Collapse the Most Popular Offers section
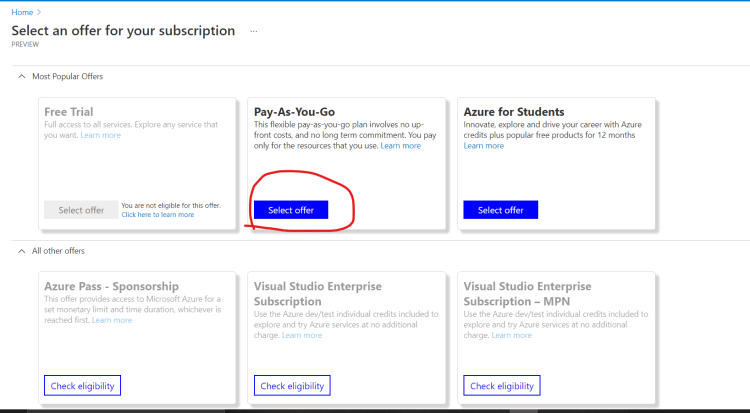This screenshot has height=413, width=750. 22,77
